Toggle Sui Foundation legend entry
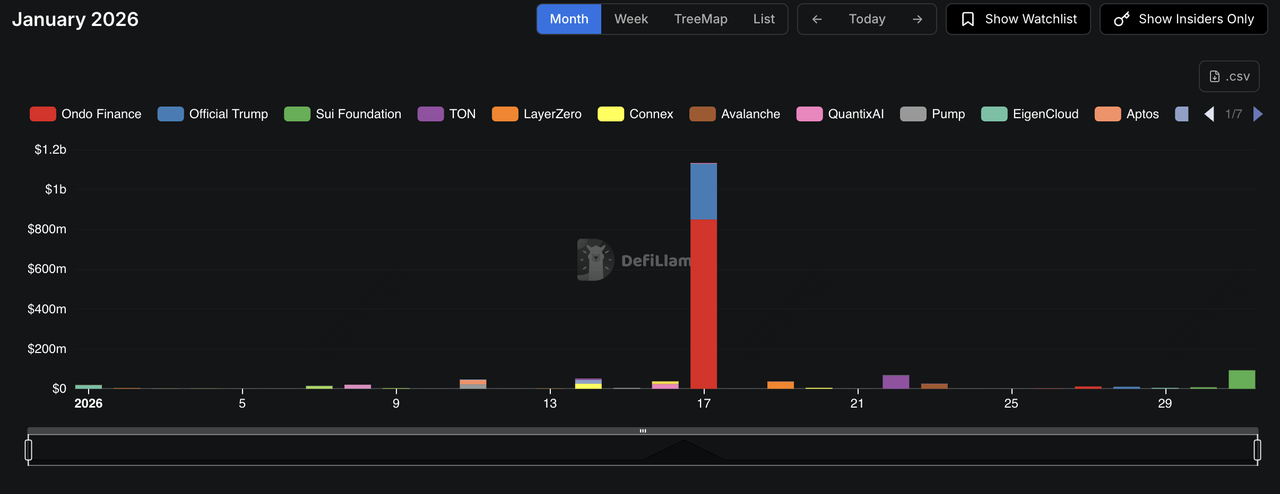Viewport: 1280px width, 494px height. [343, 114]
